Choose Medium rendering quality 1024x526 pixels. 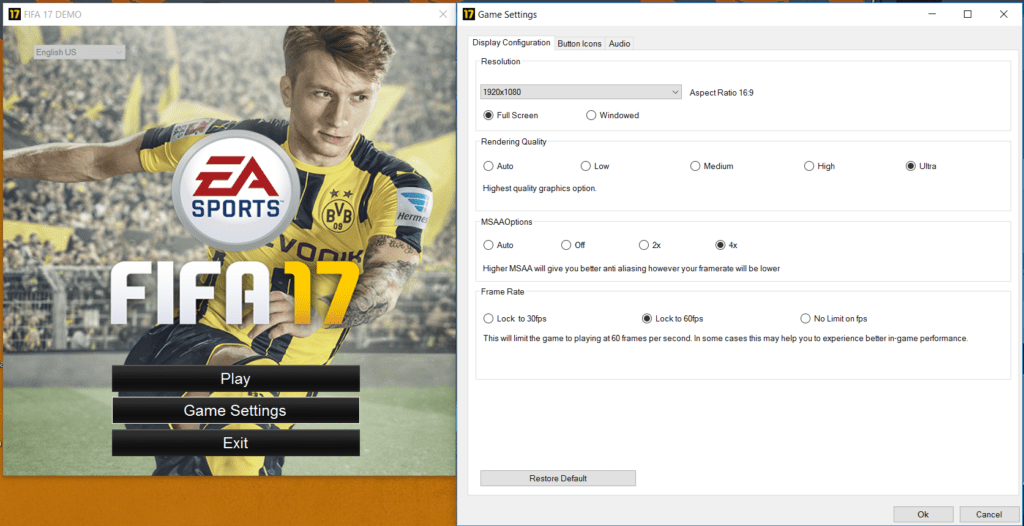pos(695,166)
